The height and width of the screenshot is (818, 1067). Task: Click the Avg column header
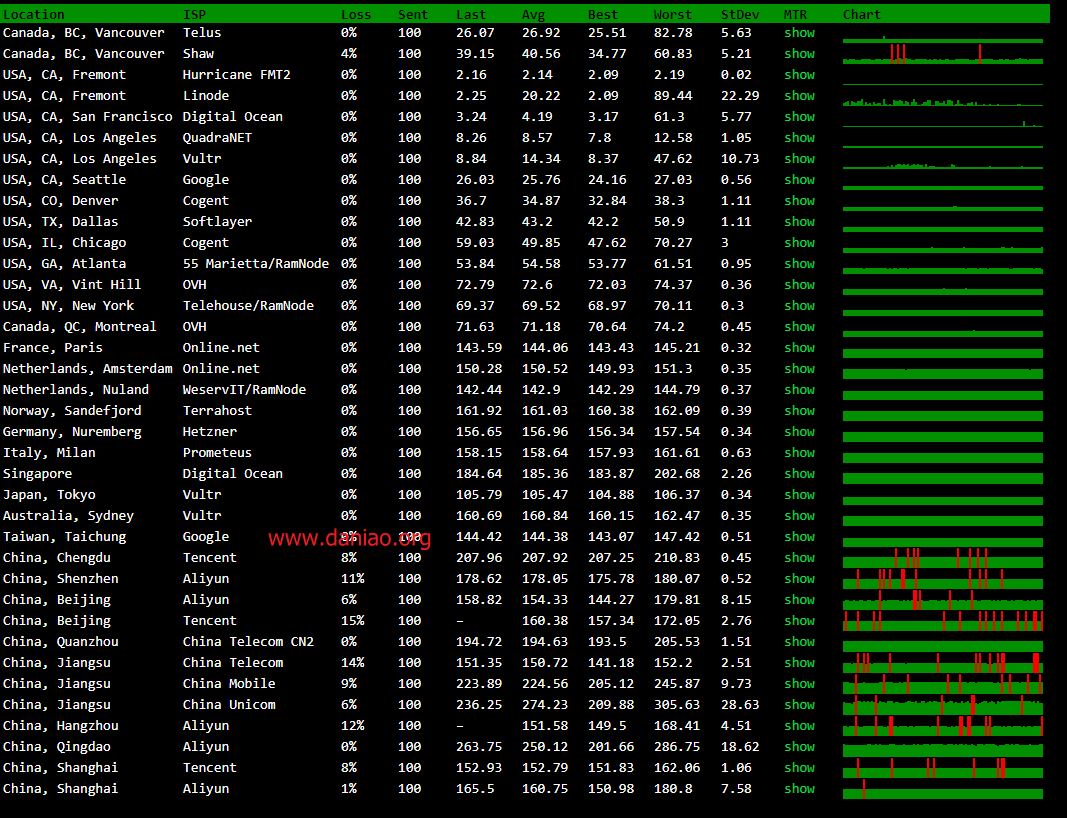534,14
